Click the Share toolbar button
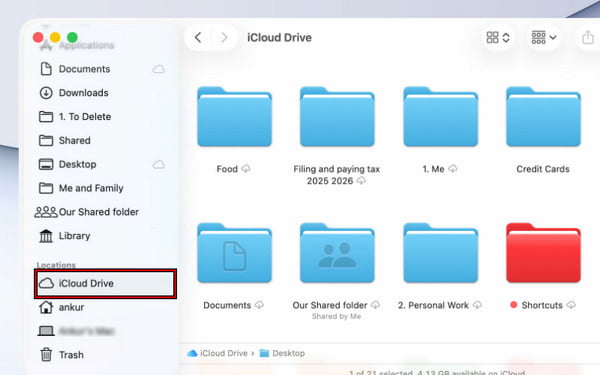 click(588, 38)
